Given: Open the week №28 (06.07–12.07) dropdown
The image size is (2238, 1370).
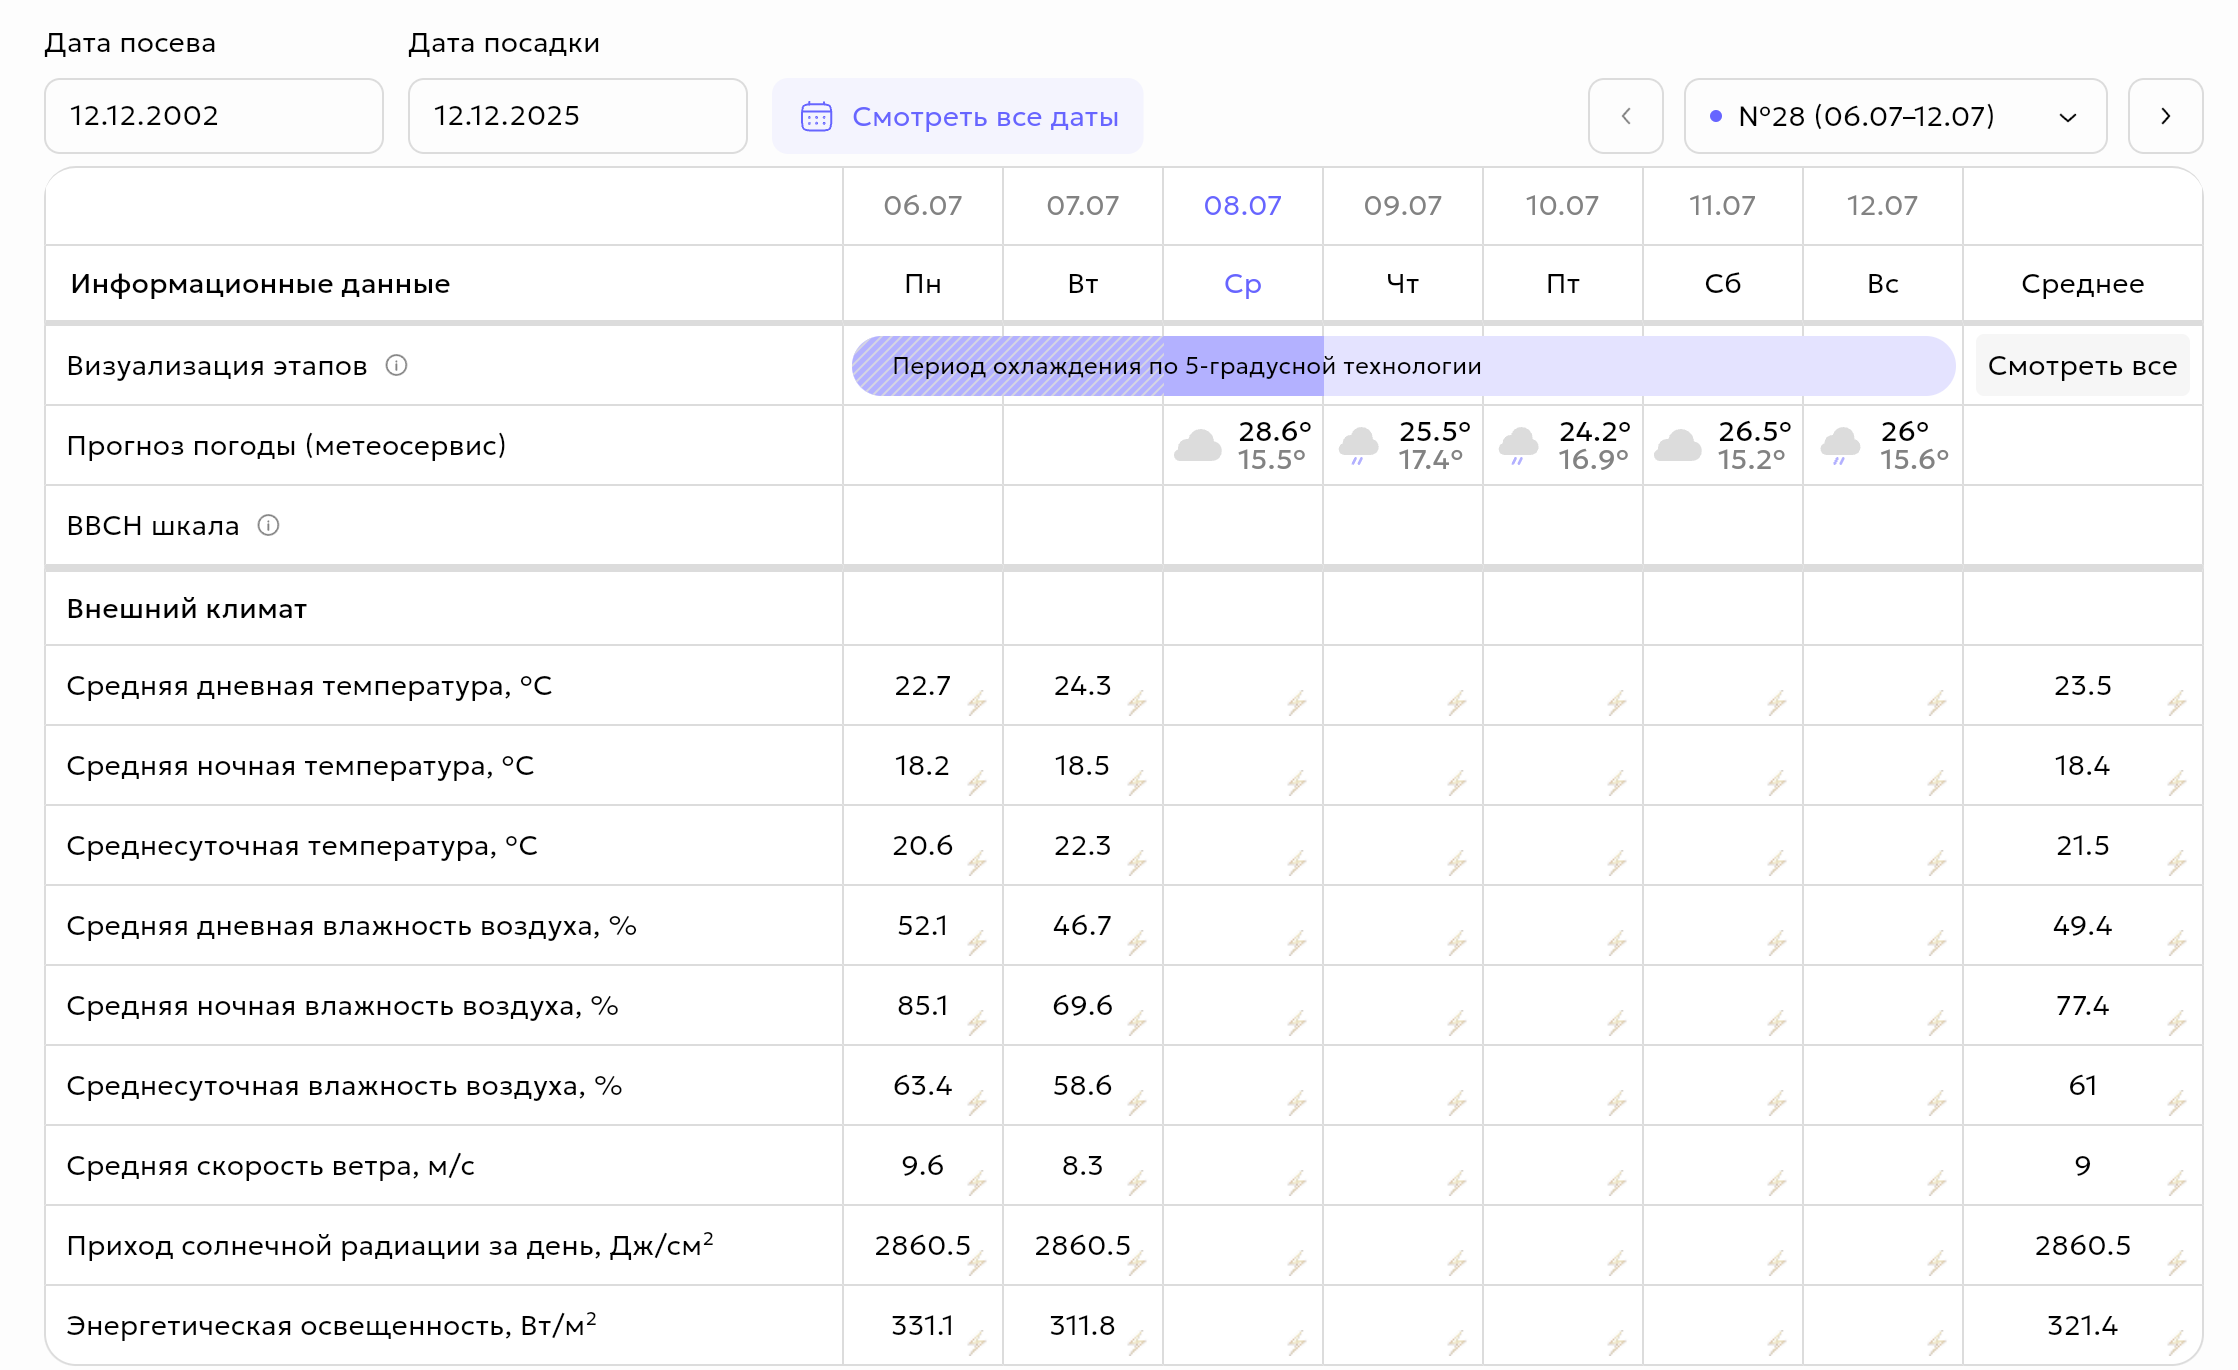Looking at the screenshot, I should (x=1895, y=116).
